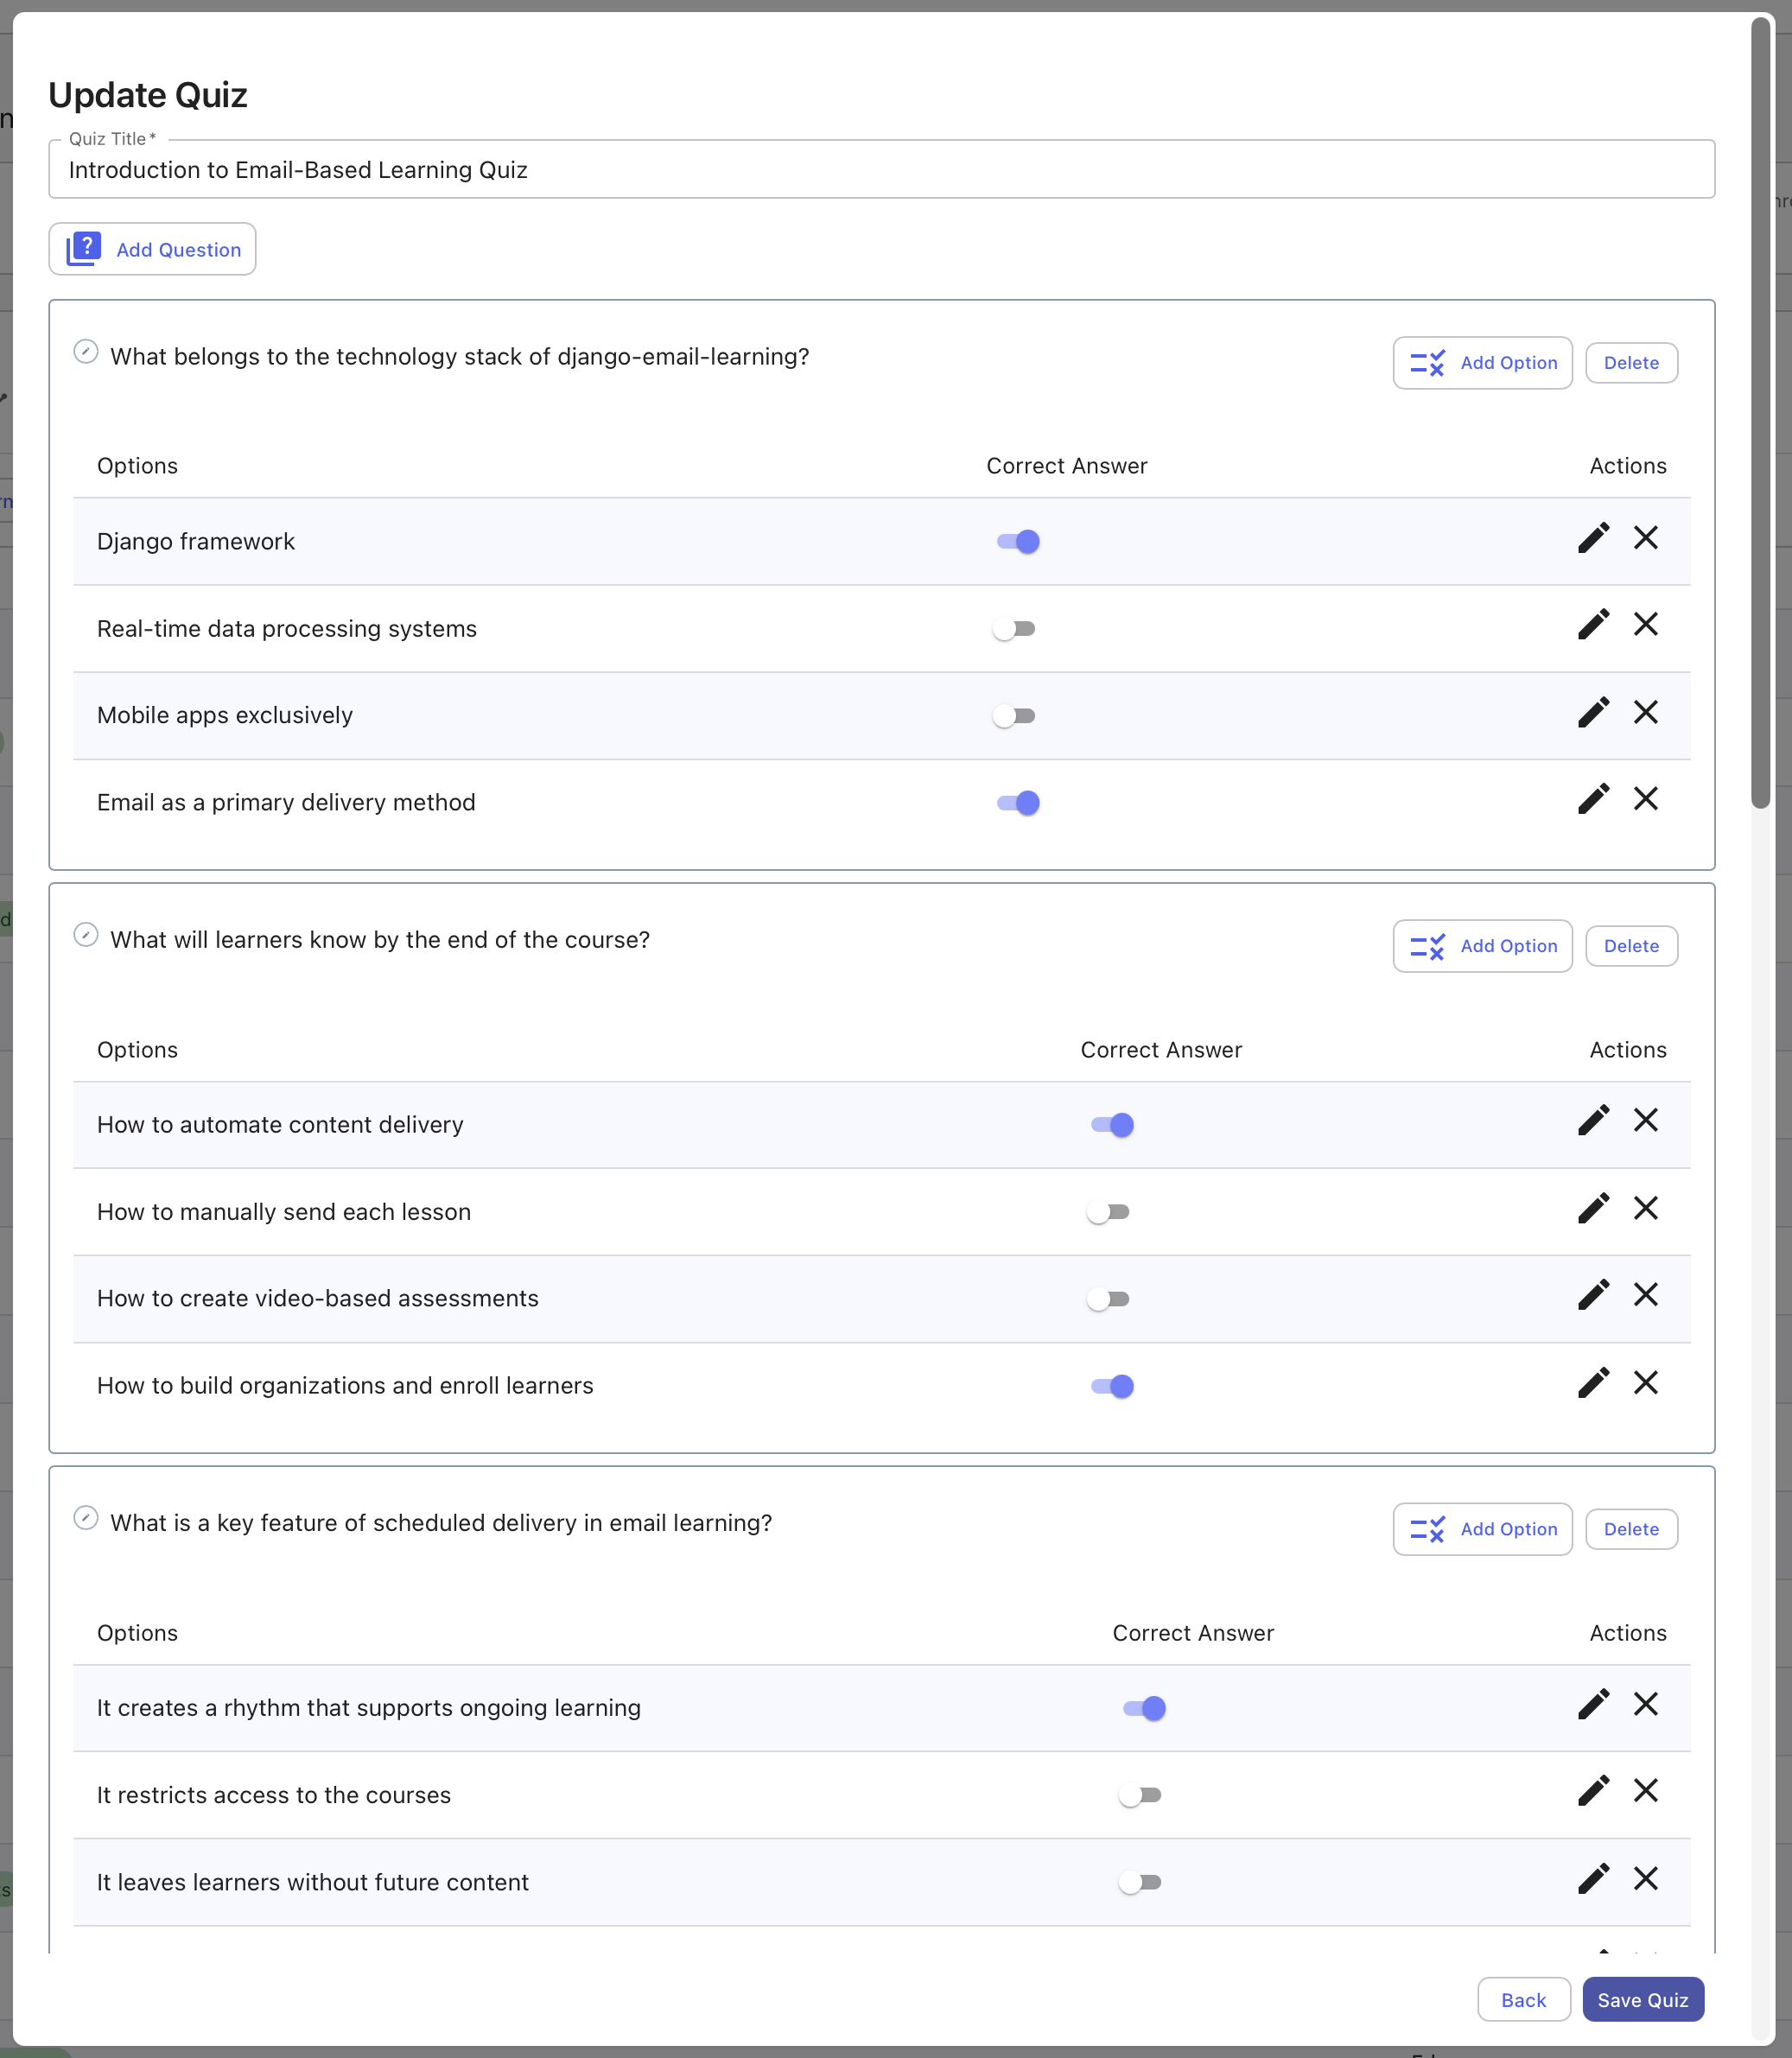Screen dimensions: 1792x2058
Task: Remove 'It leaves learners without future content'
Action: [x=1645, y=1879]
